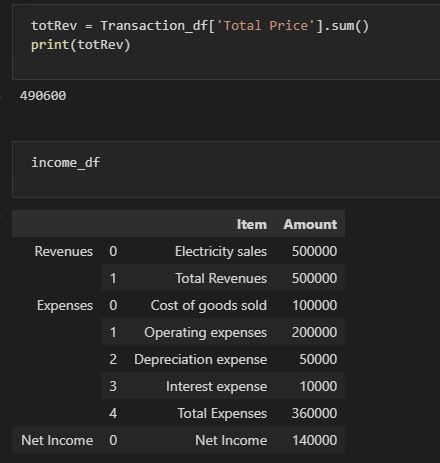Screen dimensions: 440x463
Task: Select the Net Income index label
Action: (x=57, y=440)
